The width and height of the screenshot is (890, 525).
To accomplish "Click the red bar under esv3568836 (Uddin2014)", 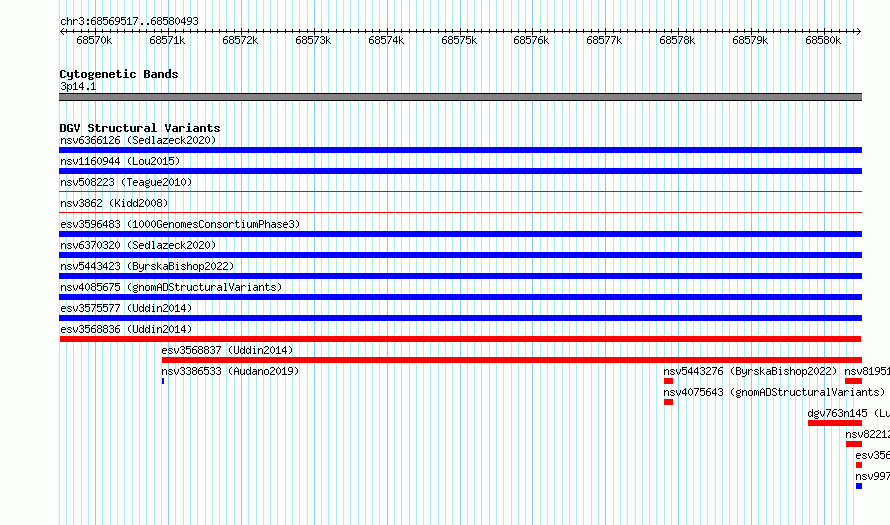I will (460, 339).
